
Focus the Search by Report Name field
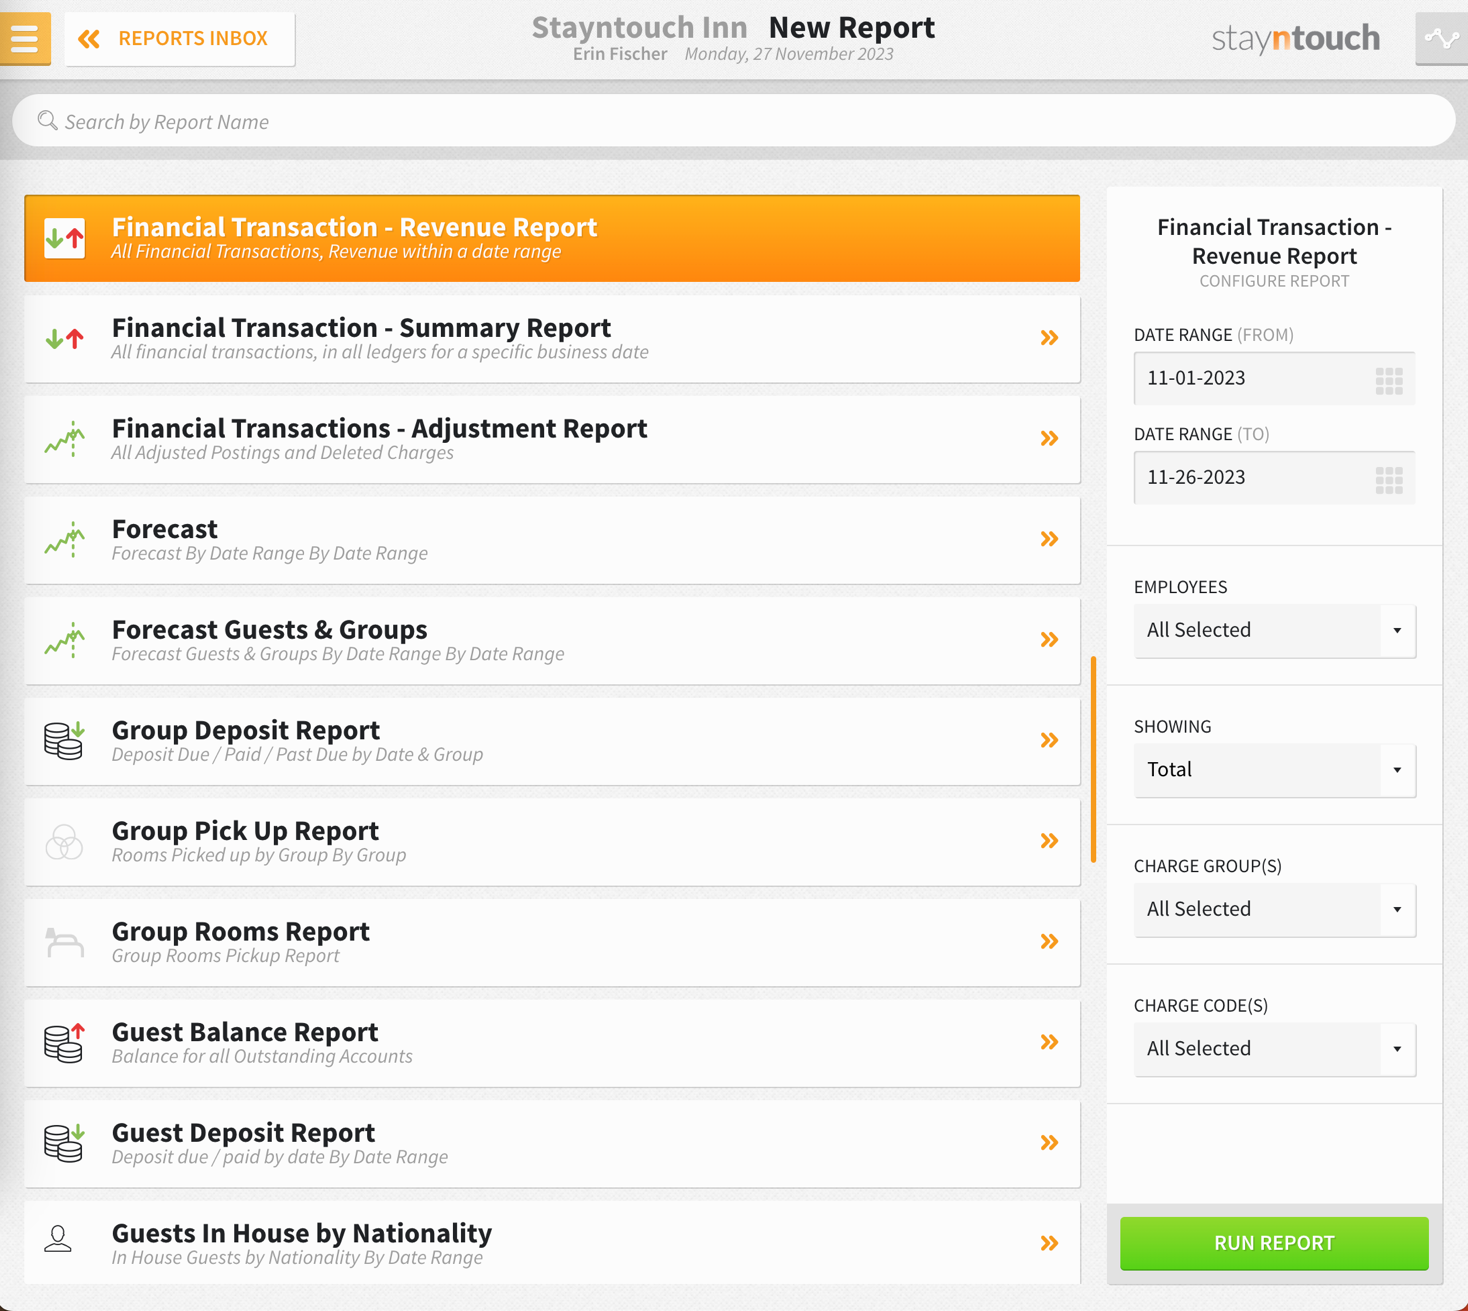click(x=734, y=121)
